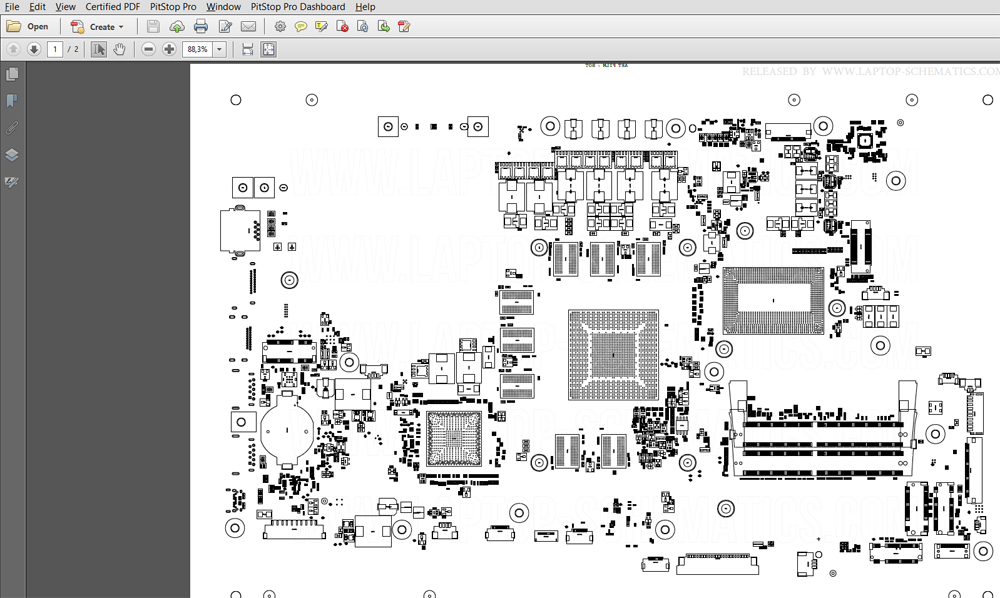This screenshot has width=1000, height=598.
Task: Expand the zoom percentage dropdown
Action: click(x=219, y=49)
